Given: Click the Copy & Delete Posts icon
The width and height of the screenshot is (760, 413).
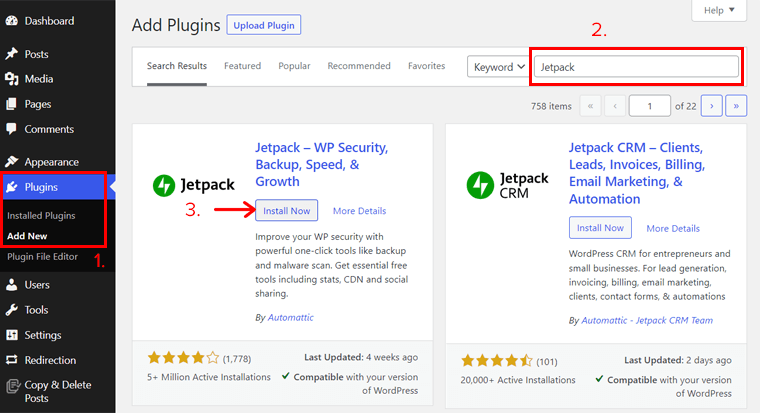Looking at the screenshot, I should tap(13, 386).
